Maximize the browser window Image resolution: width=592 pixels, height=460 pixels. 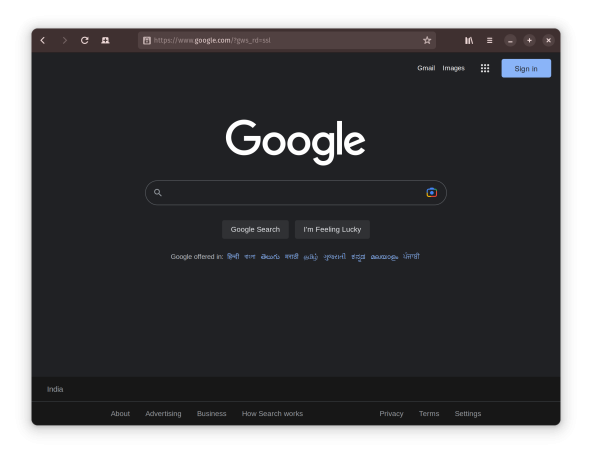[x=529, y=40]
